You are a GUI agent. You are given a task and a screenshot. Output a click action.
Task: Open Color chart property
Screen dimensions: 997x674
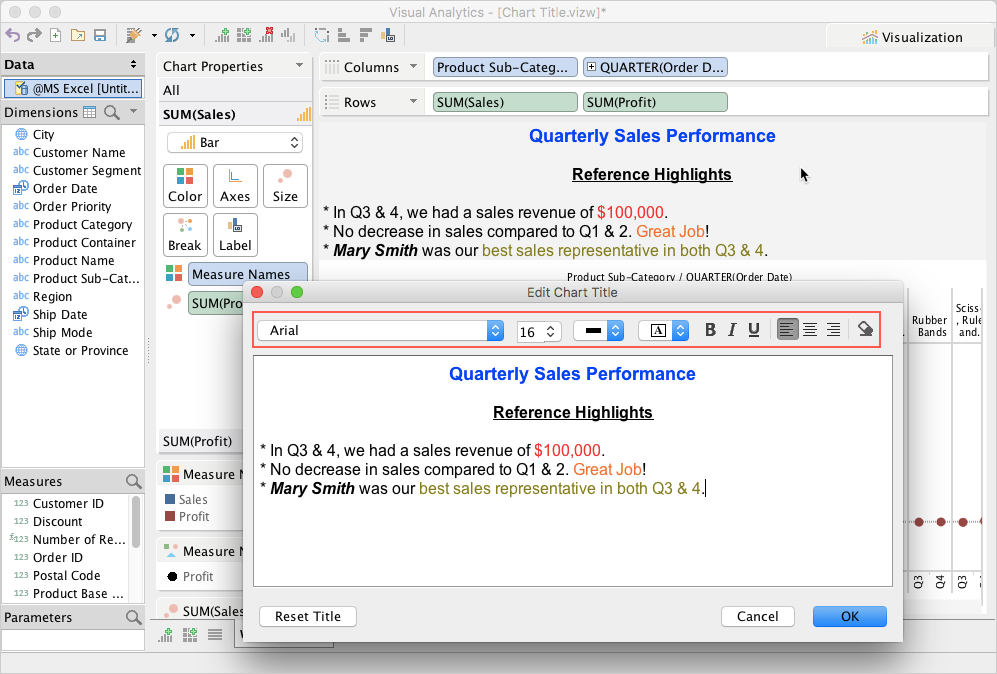coord(185,186)
